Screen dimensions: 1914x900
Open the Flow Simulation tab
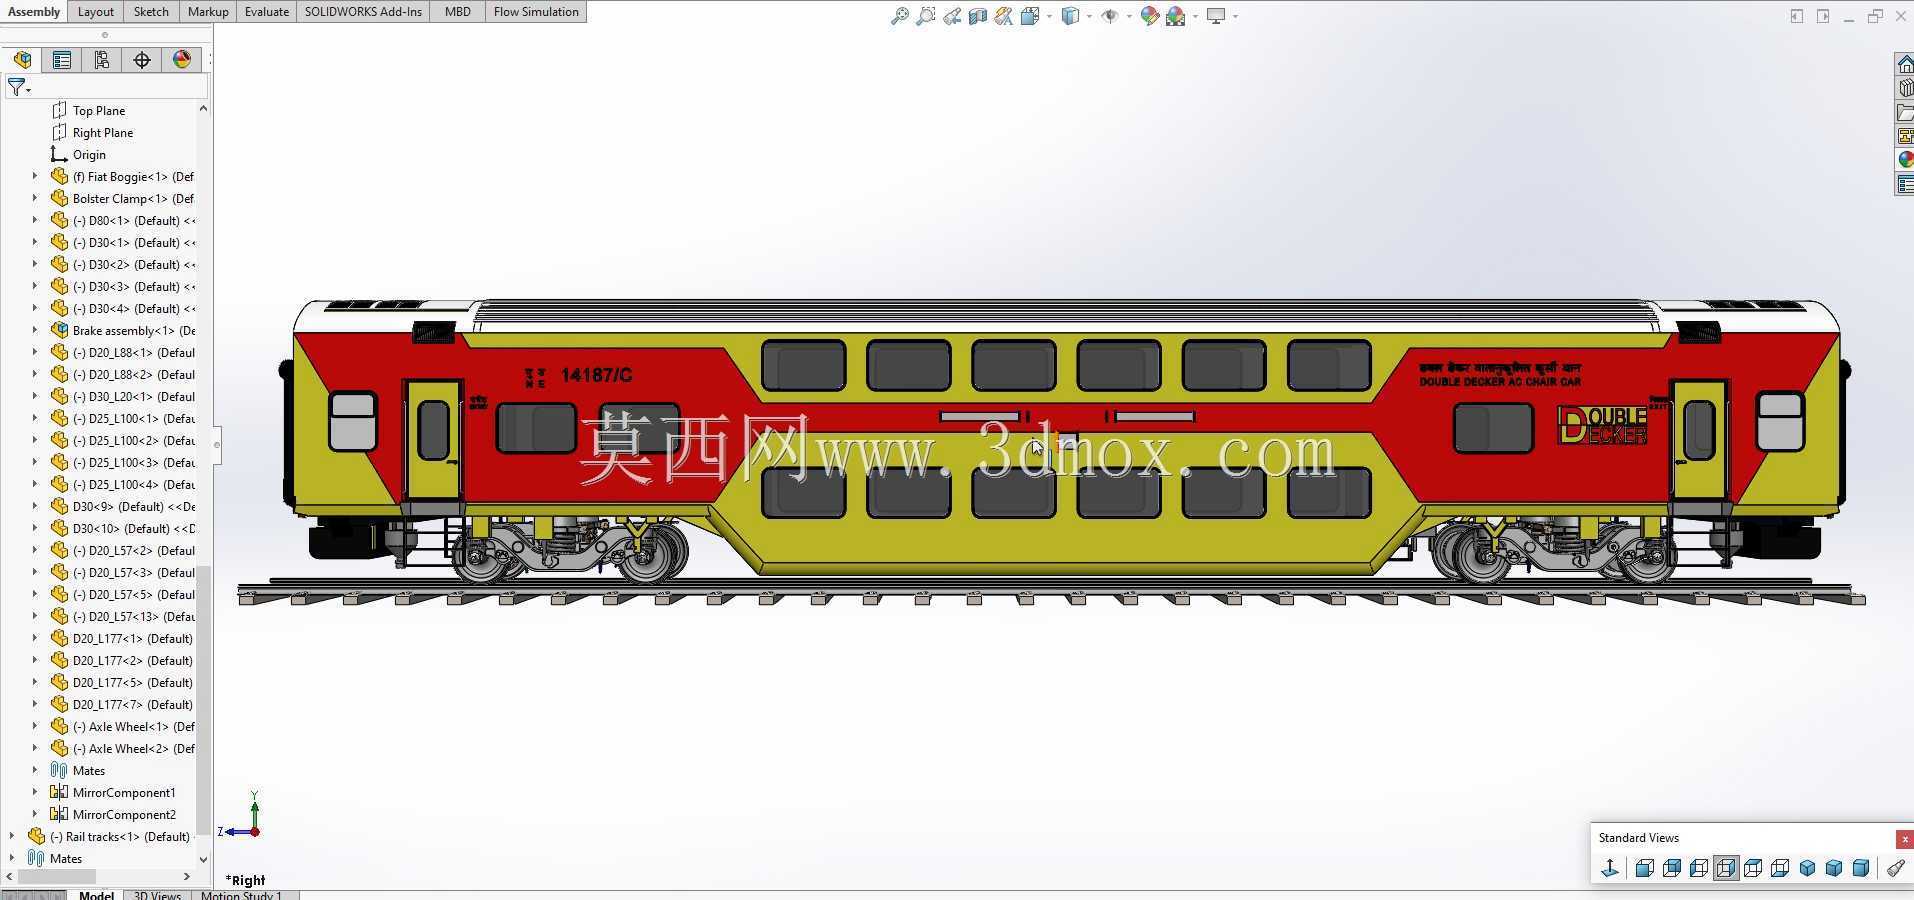click(x=536, y=12)
